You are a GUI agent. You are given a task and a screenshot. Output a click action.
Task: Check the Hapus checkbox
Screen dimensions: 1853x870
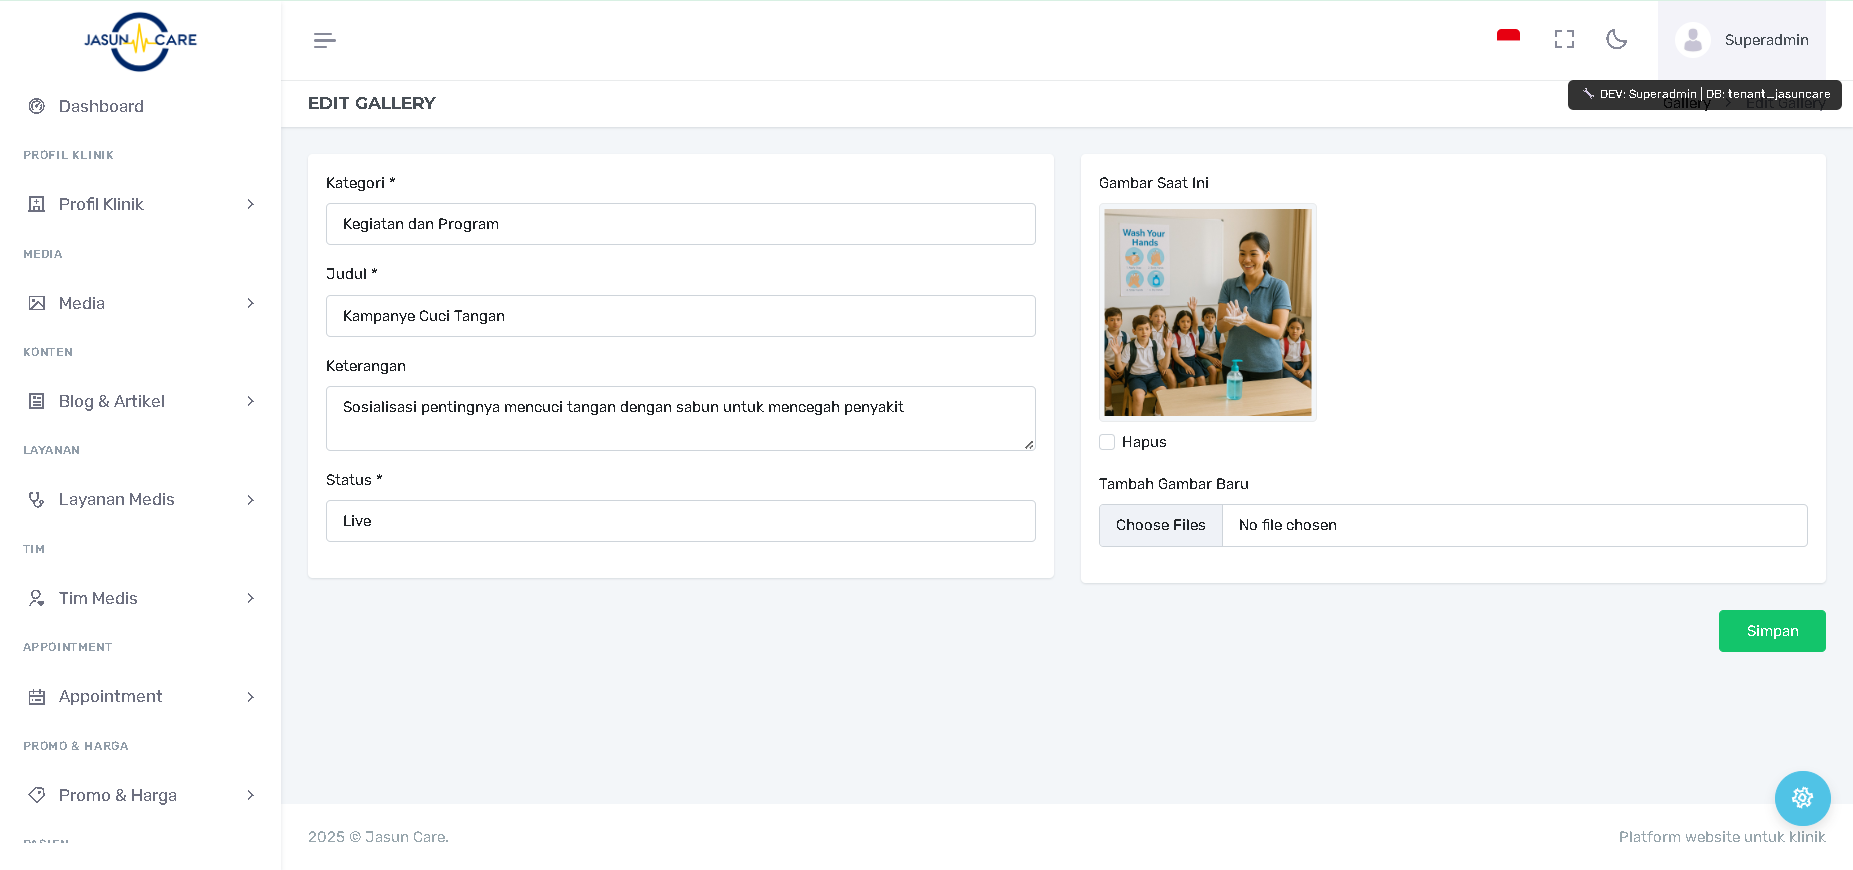pyautogui.click(x=1107, y=442)
